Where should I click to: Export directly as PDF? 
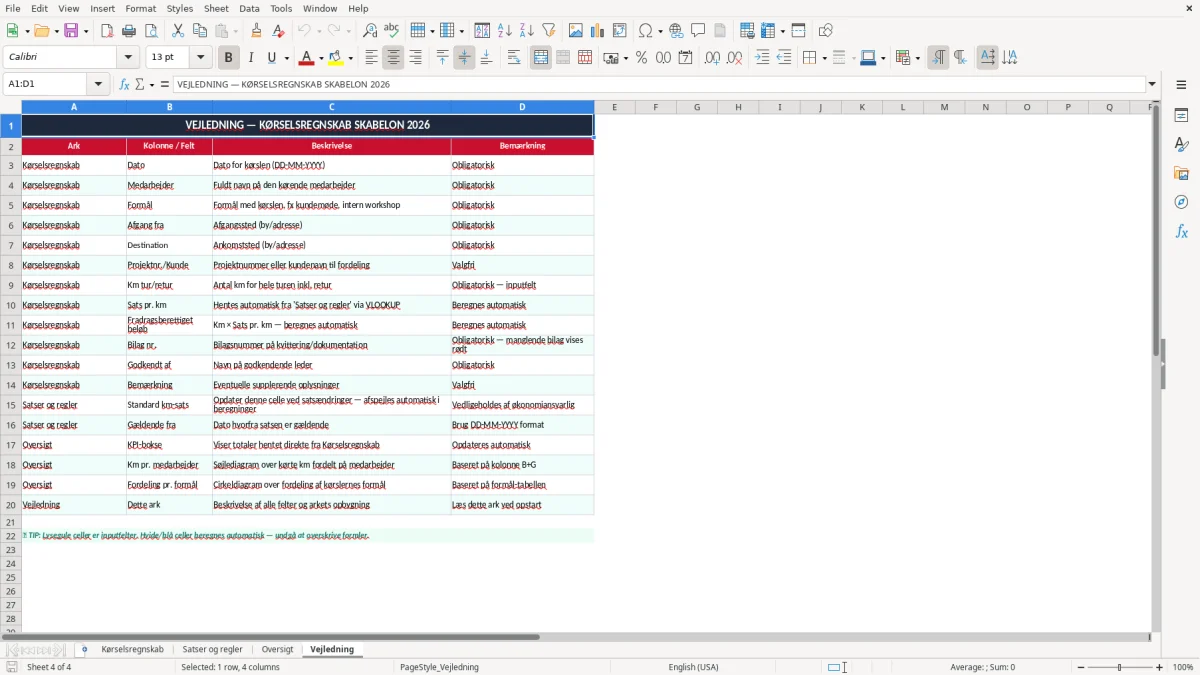[x=107, y=31]
